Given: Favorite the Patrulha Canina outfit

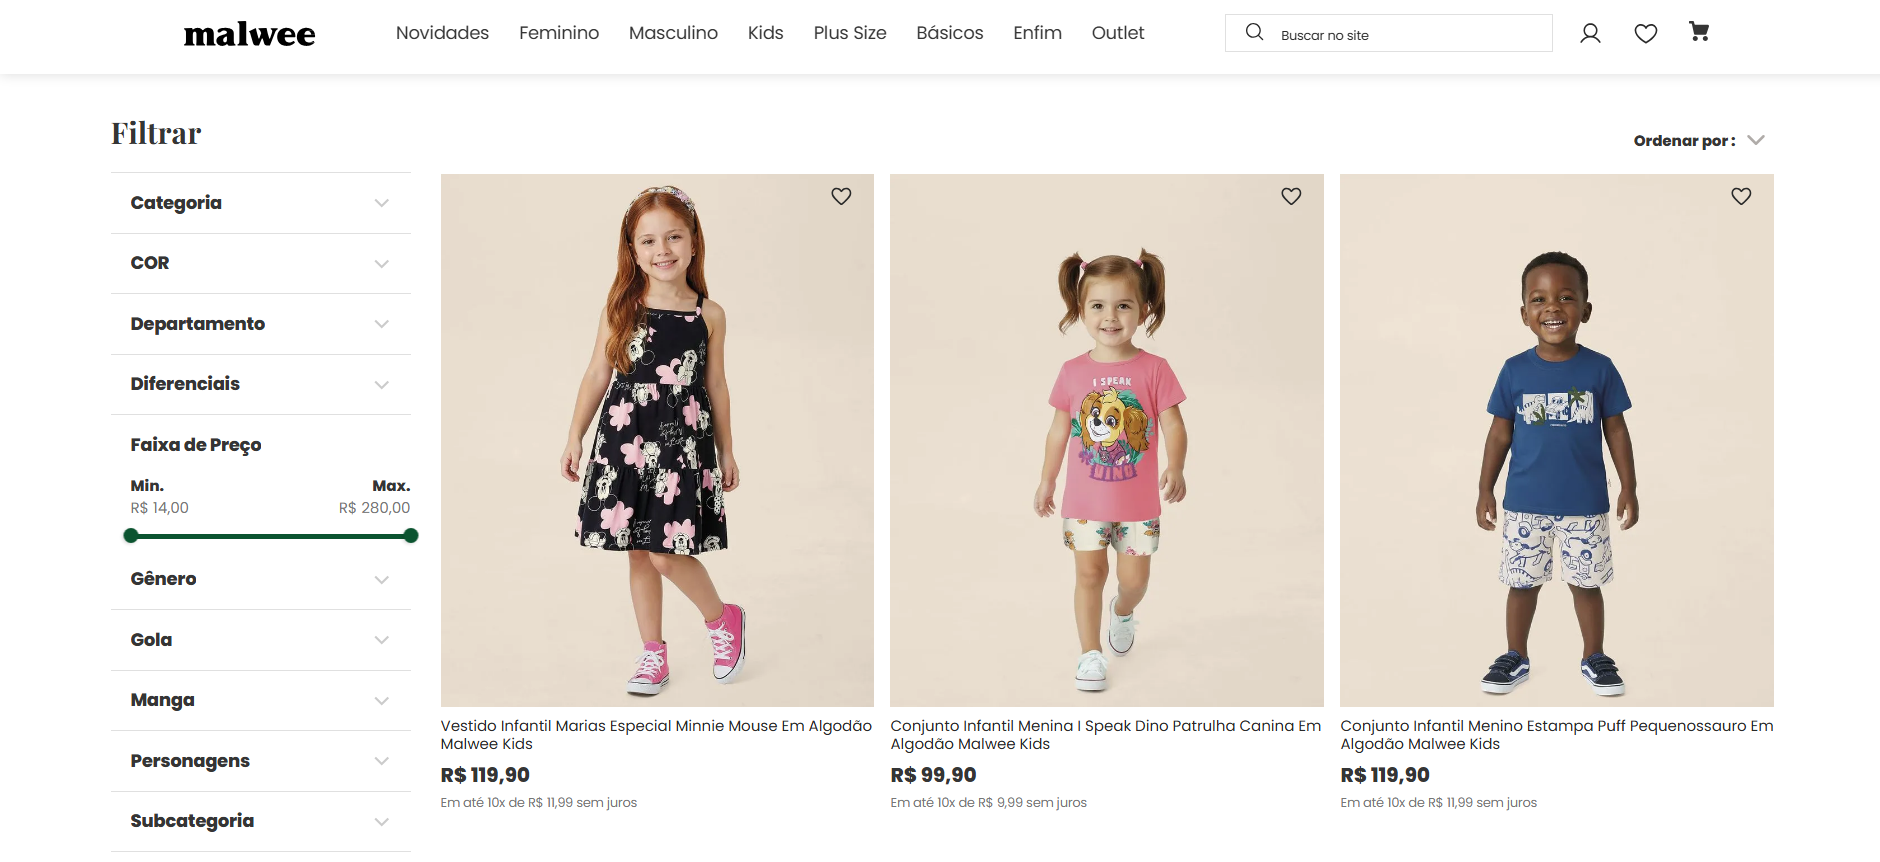Looking at the screenshot, I should 1291,196.
